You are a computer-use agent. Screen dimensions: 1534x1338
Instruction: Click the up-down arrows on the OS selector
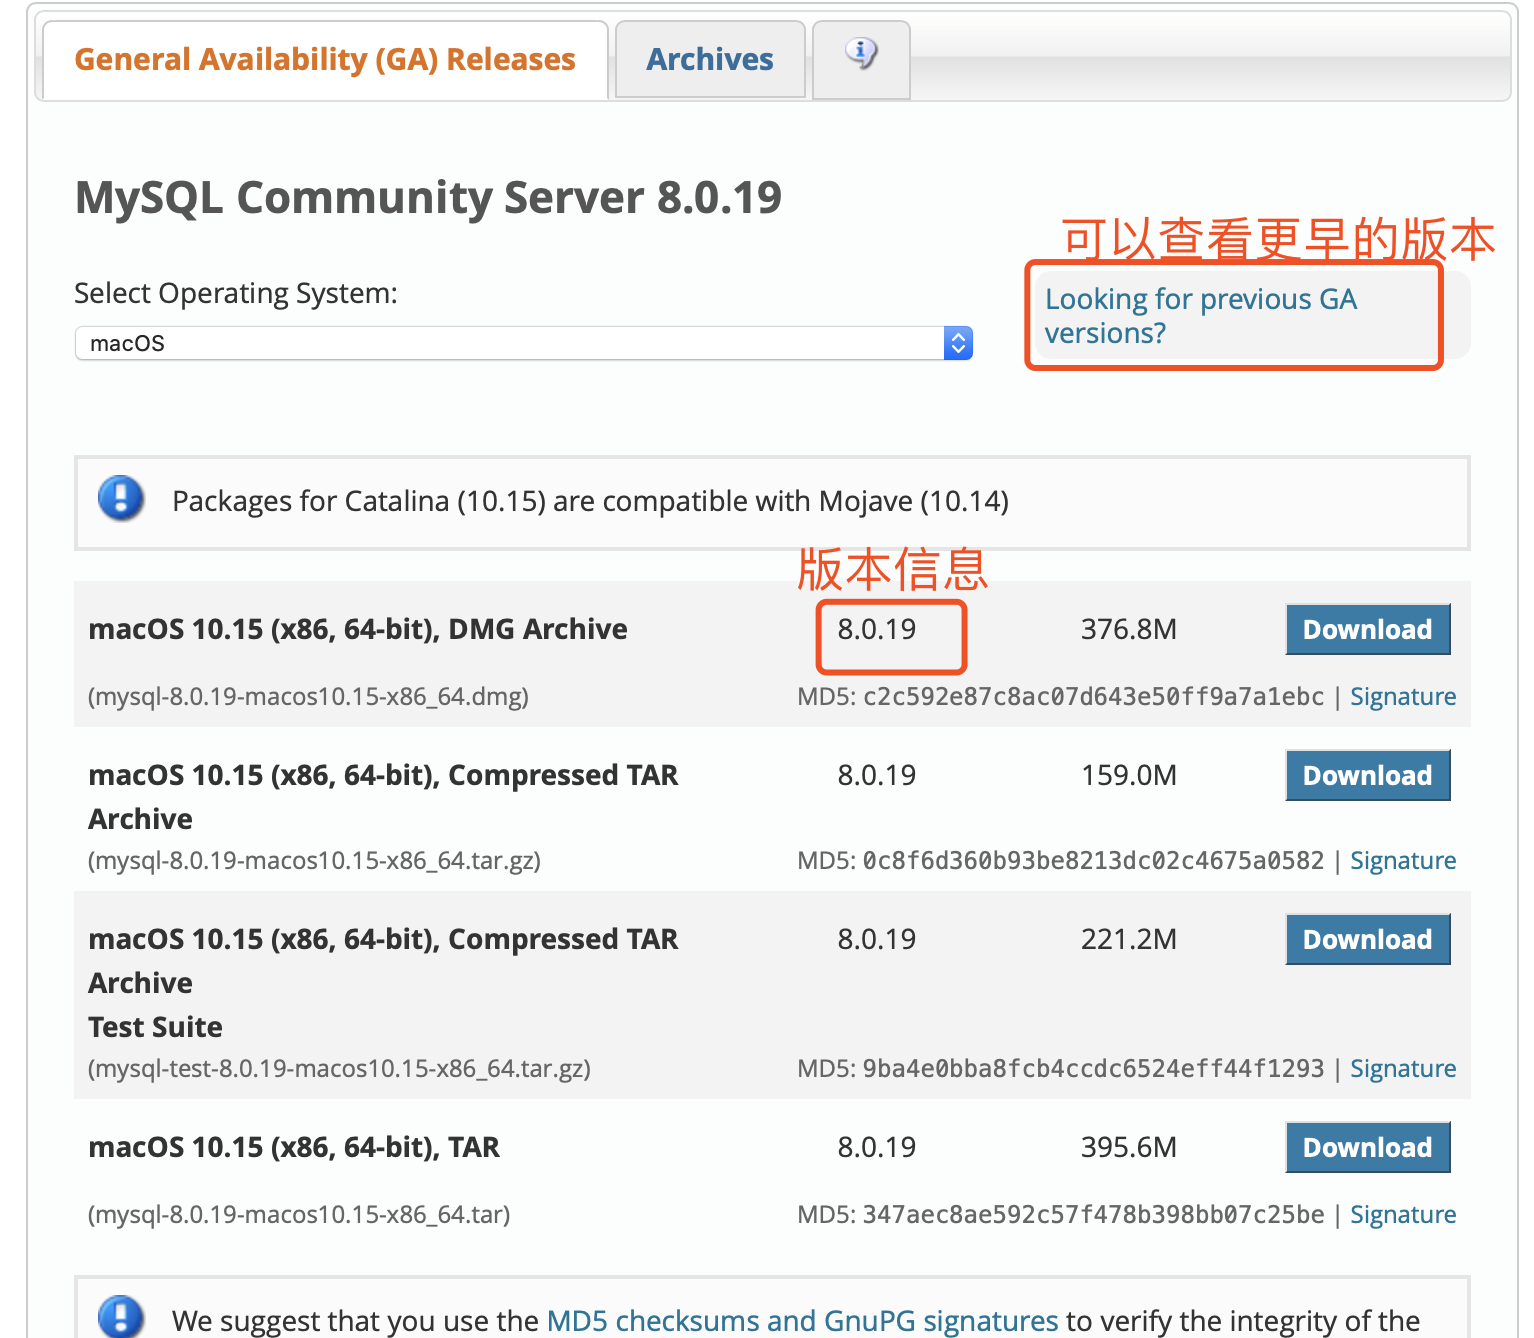click(957, 343)
